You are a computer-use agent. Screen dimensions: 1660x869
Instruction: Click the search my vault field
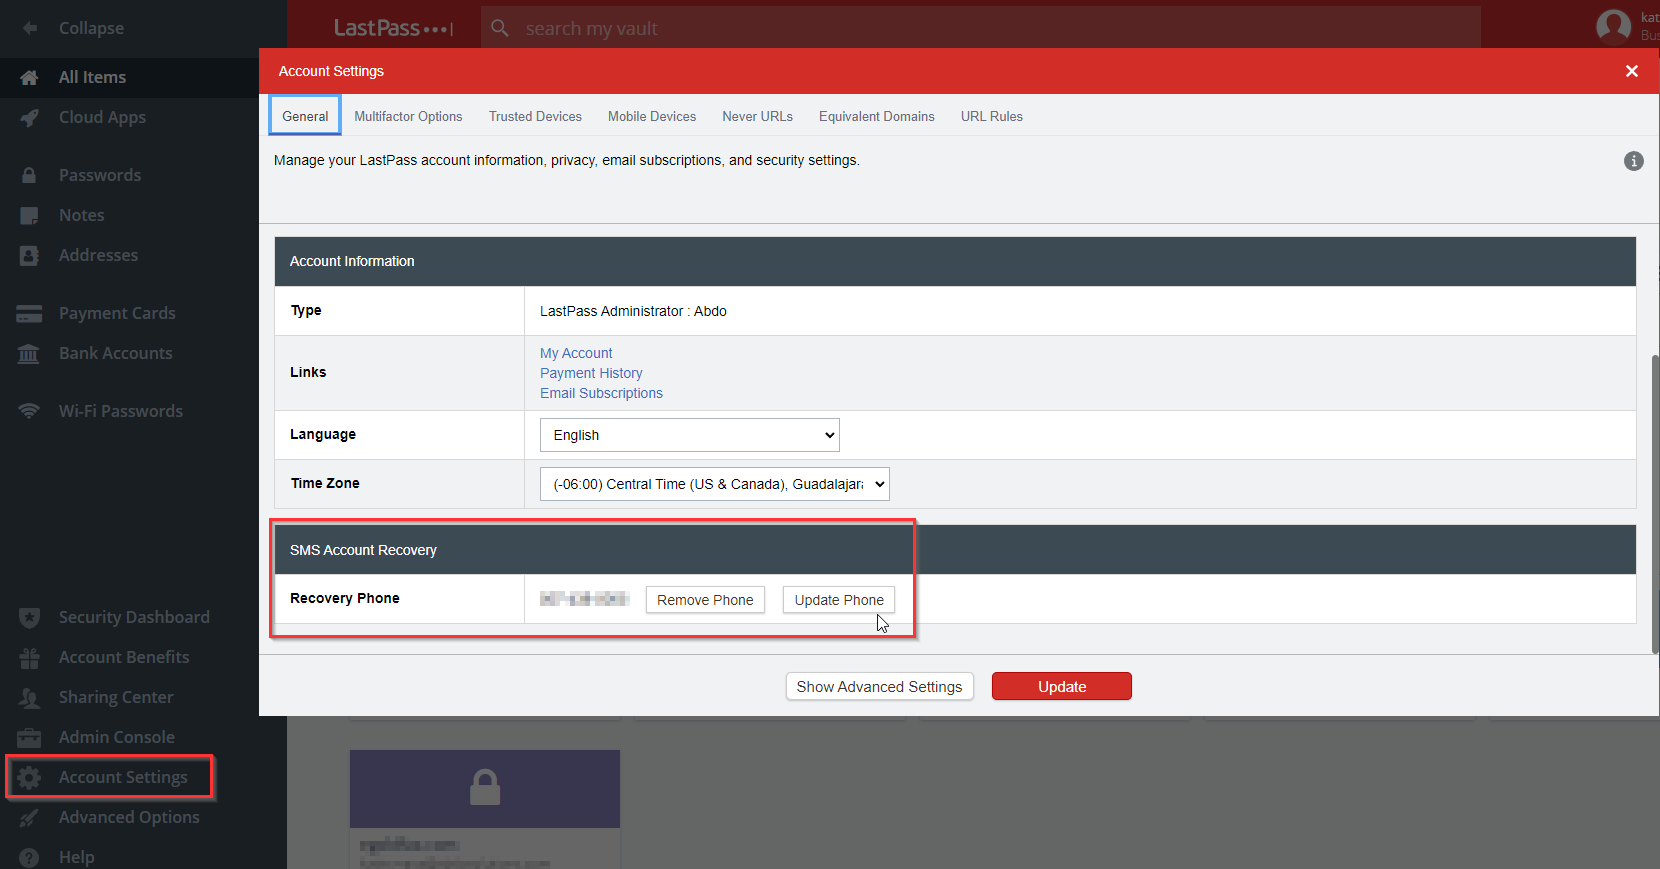point(980,28)
